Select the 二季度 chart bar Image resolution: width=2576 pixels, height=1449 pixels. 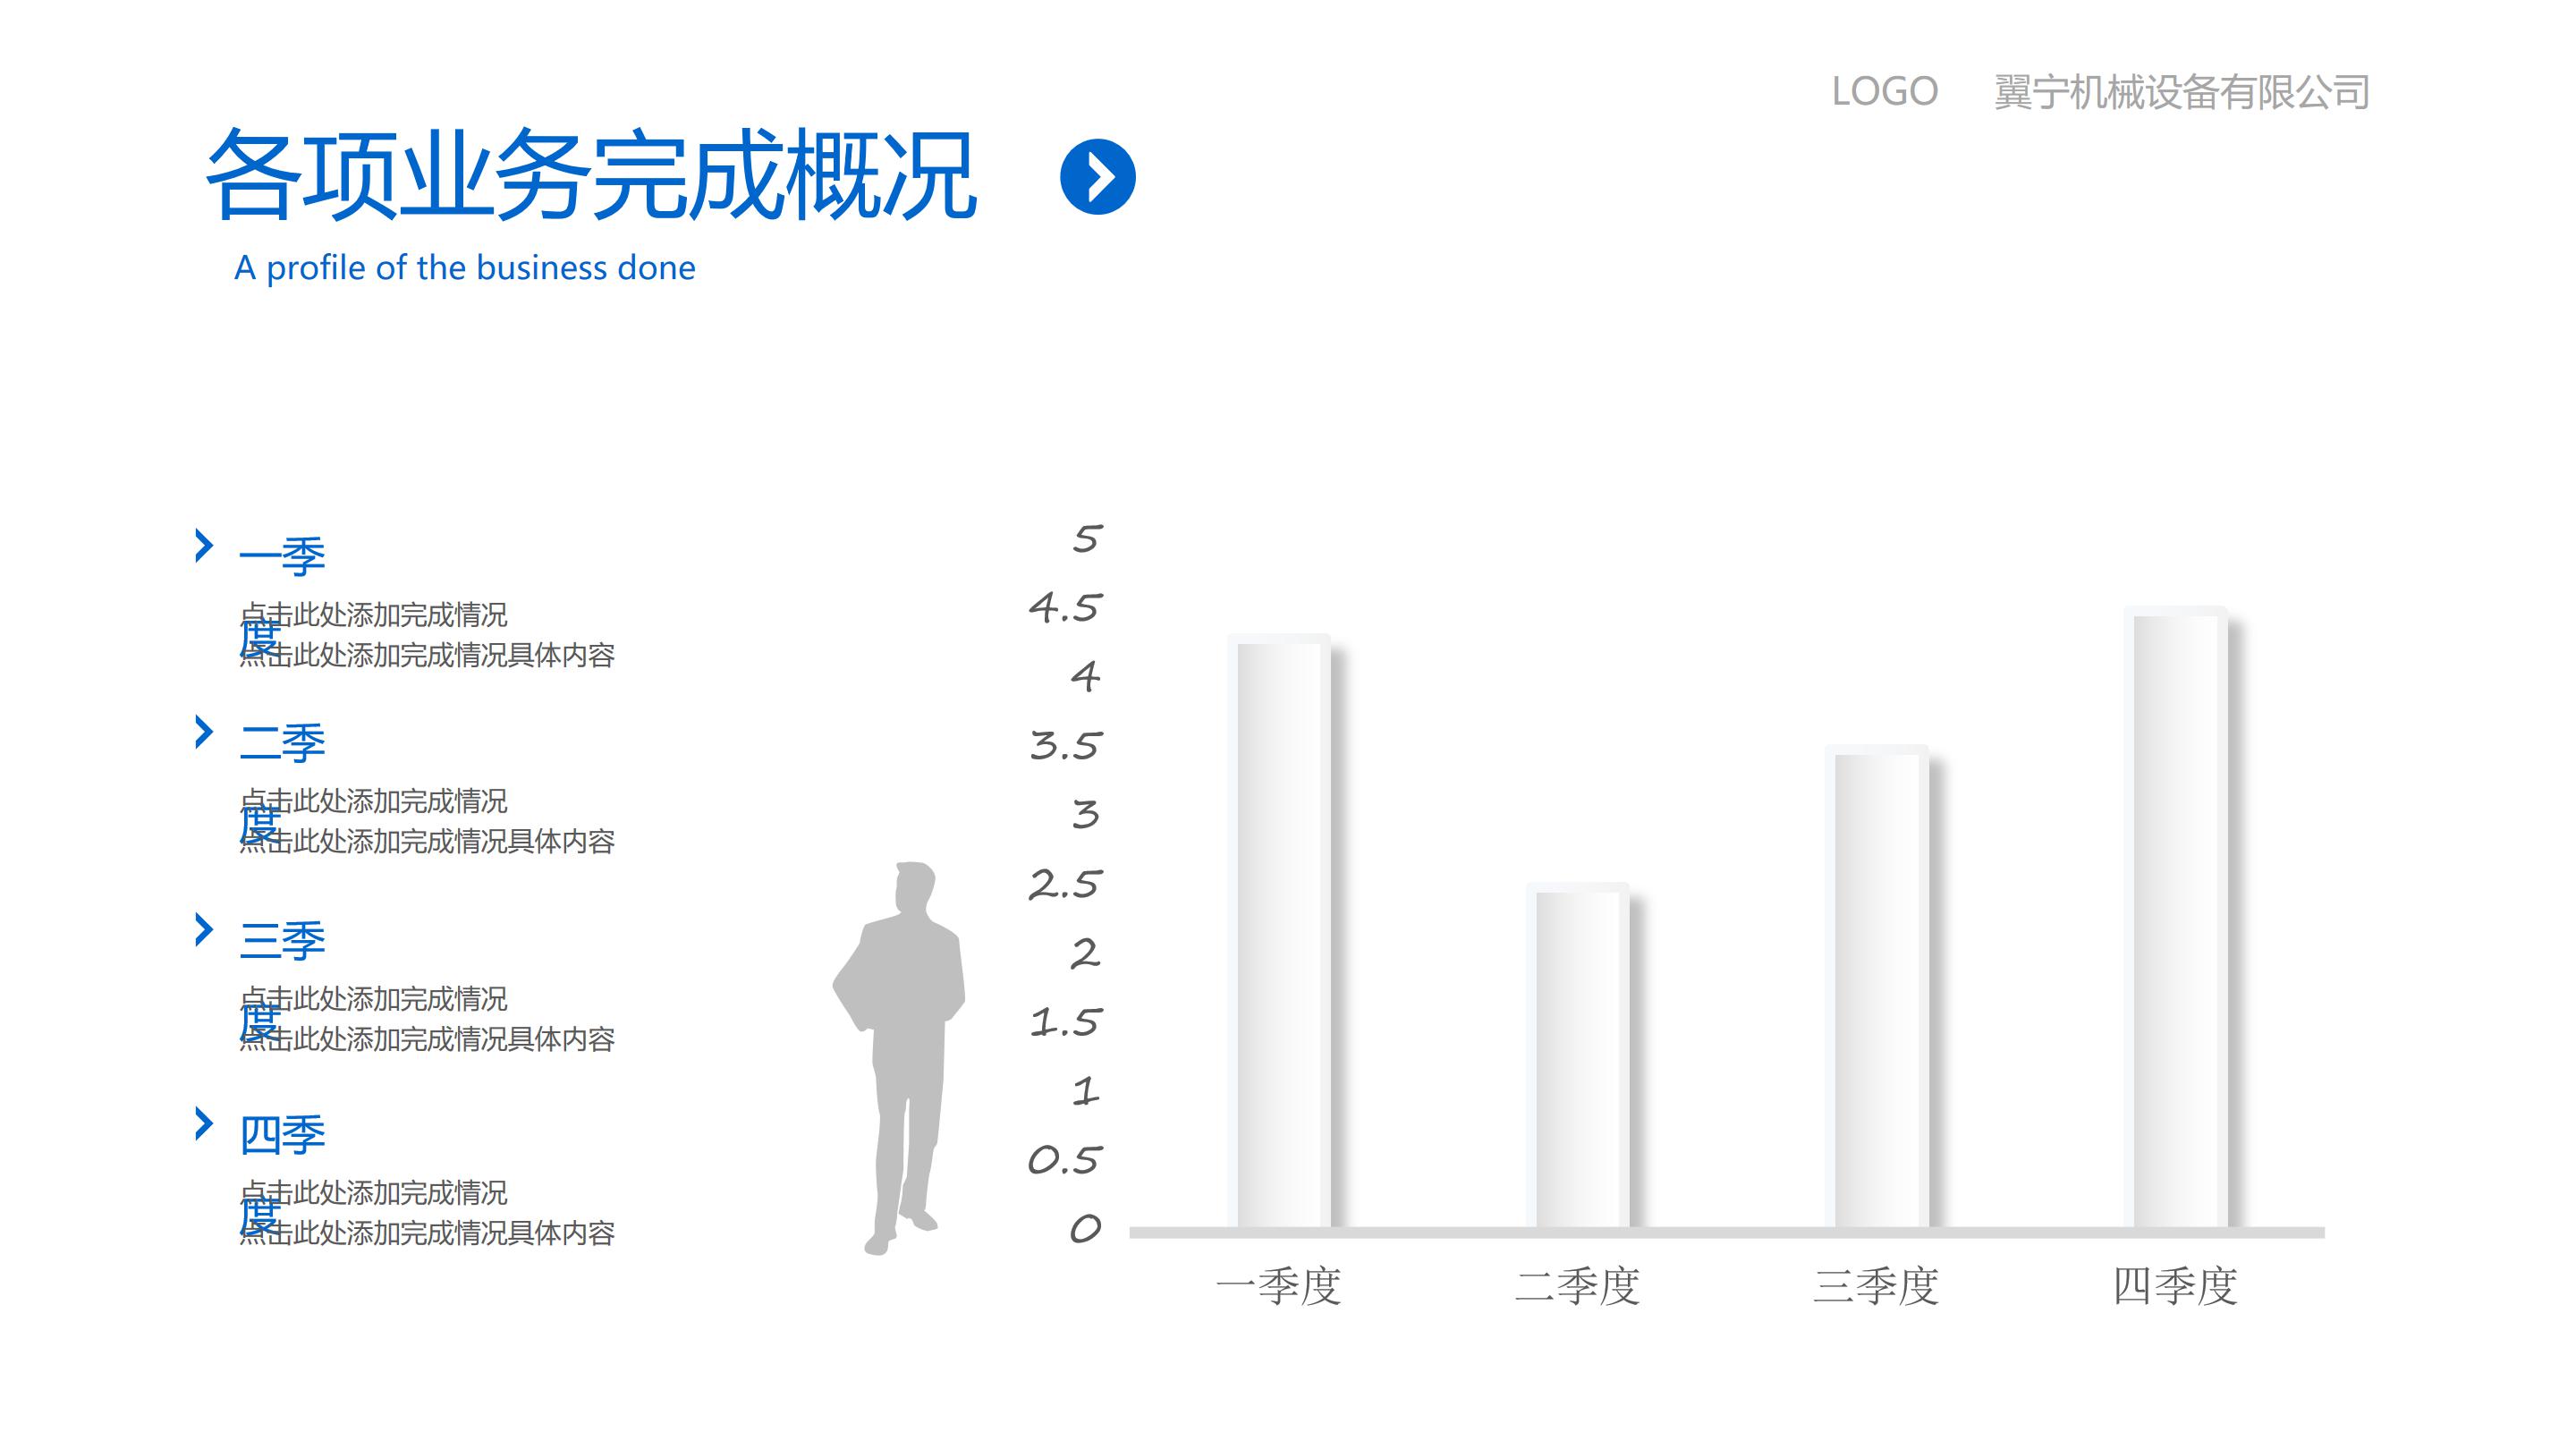(x=1577, y=1055)
